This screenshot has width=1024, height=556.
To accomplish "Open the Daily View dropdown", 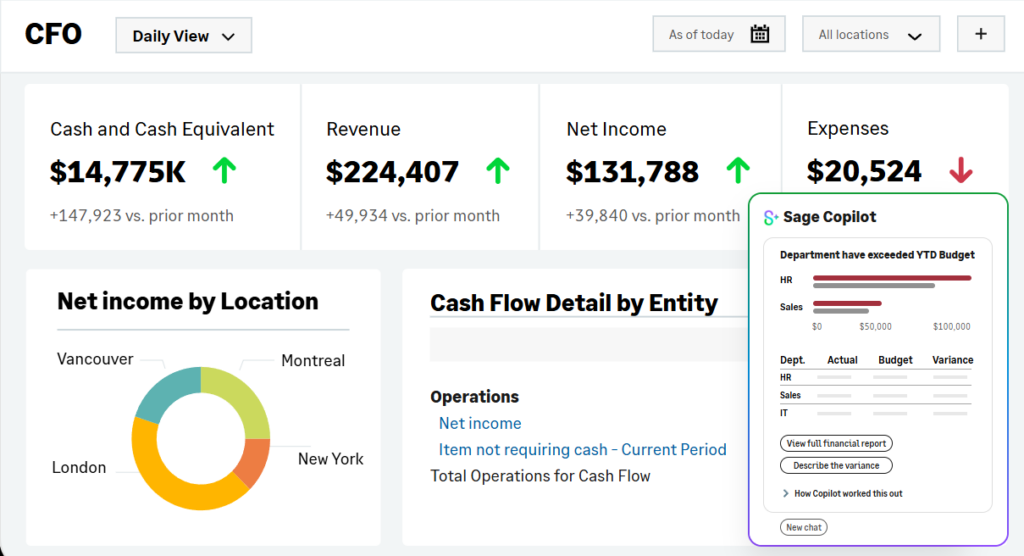I will point(183,36).
